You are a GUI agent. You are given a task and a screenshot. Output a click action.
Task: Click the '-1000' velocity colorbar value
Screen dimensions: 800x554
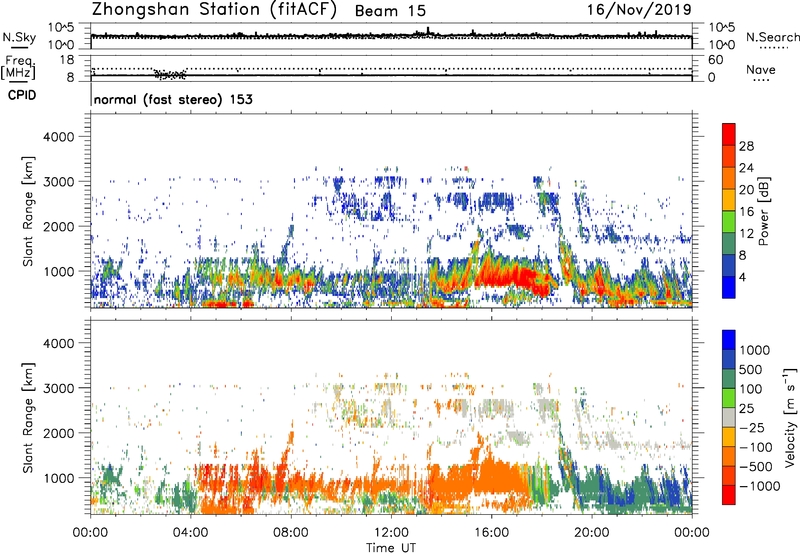759,486
